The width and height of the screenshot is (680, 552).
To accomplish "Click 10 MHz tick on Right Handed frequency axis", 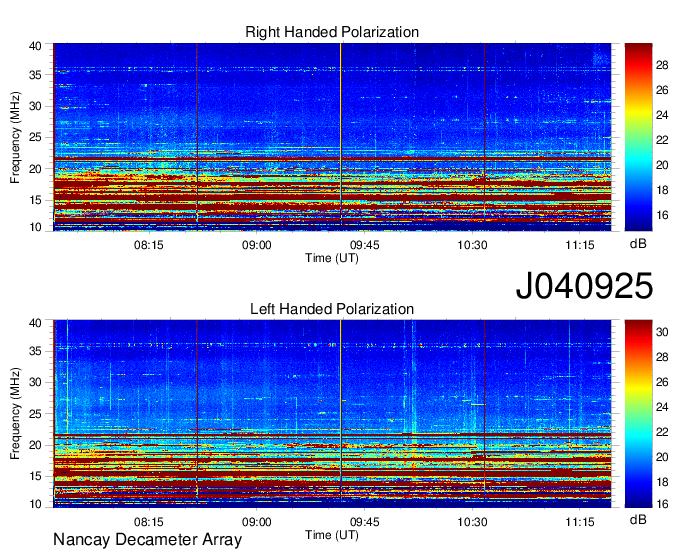I will [35, 227].
